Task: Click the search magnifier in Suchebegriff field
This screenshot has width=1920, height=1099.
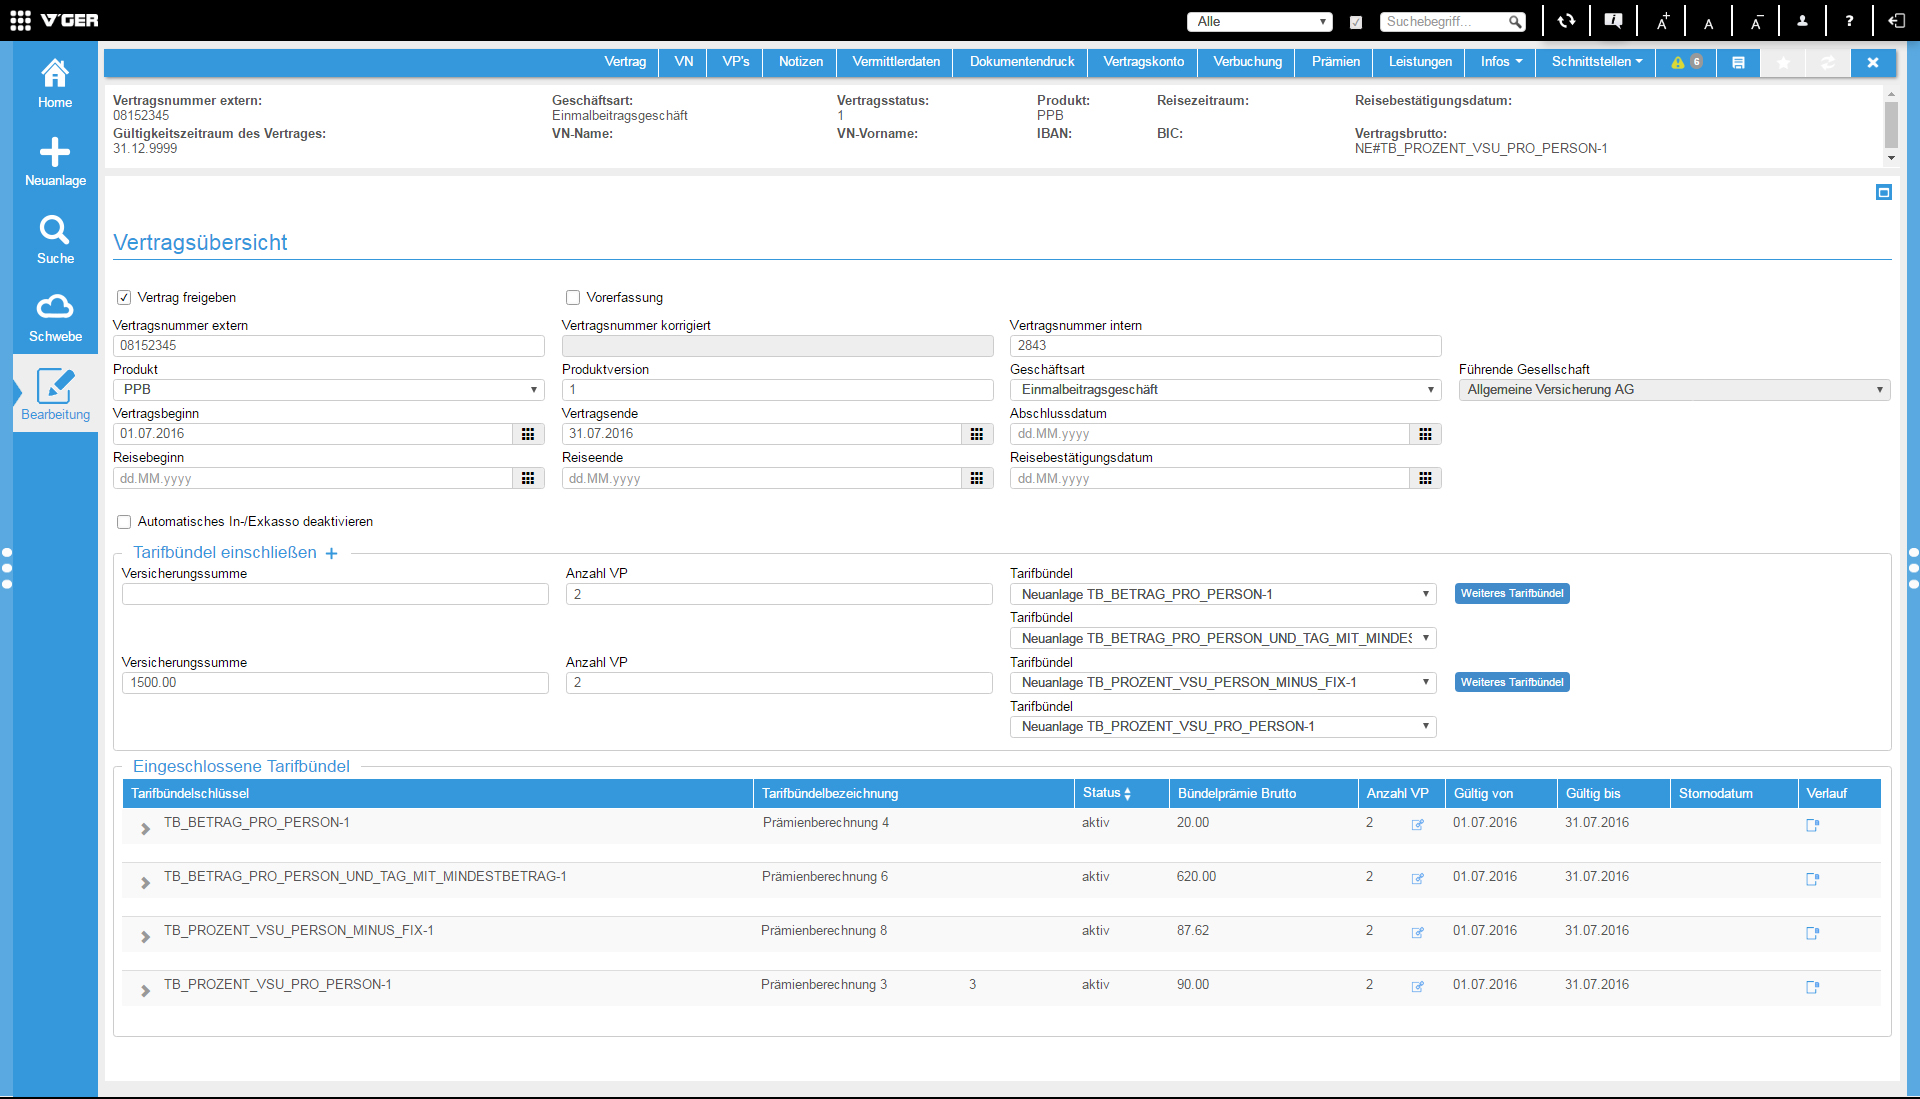Action: tap(1515, 22)
